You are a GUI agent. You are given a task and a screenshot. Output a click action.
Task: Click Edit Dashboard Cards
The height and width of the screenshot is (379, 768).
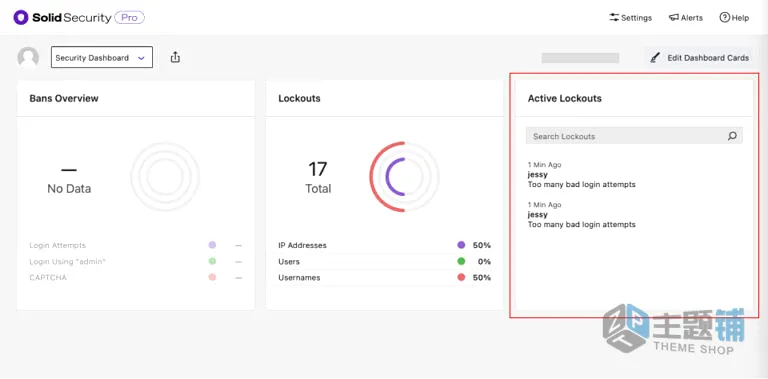699,58
